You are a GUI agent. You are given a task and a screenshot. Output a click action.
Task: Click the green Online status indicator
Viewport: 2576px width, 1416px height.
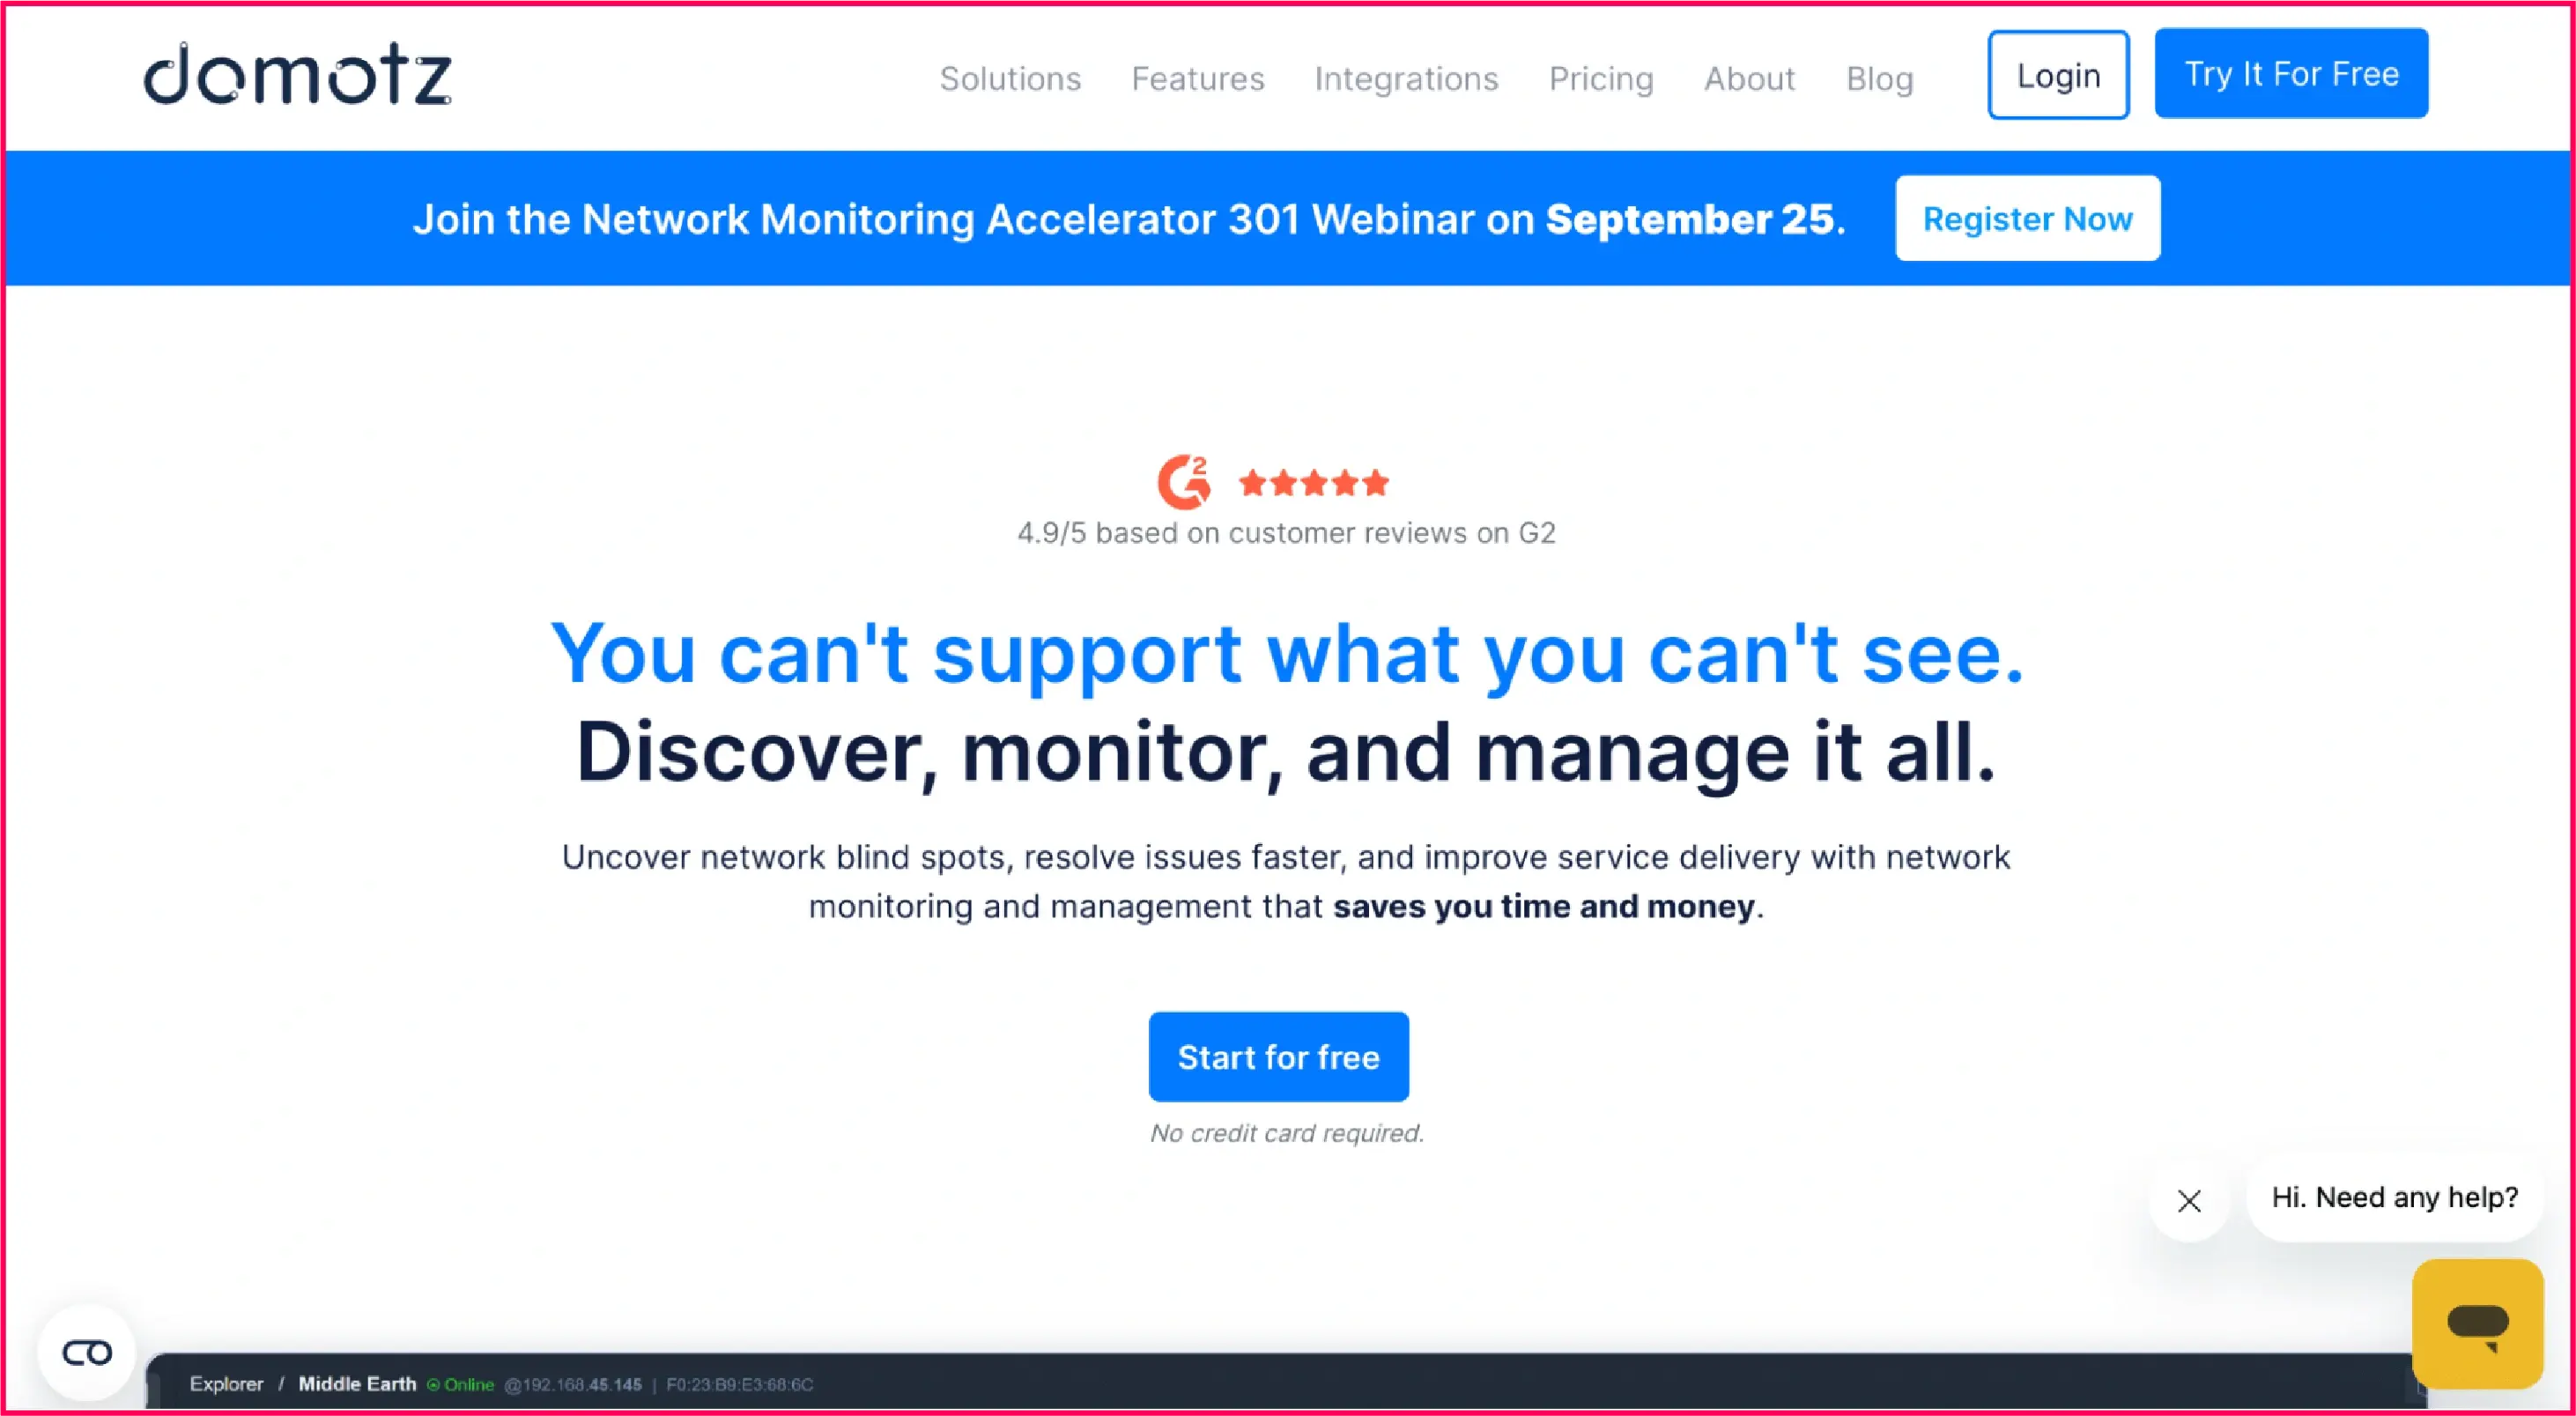click(462, 1385)
